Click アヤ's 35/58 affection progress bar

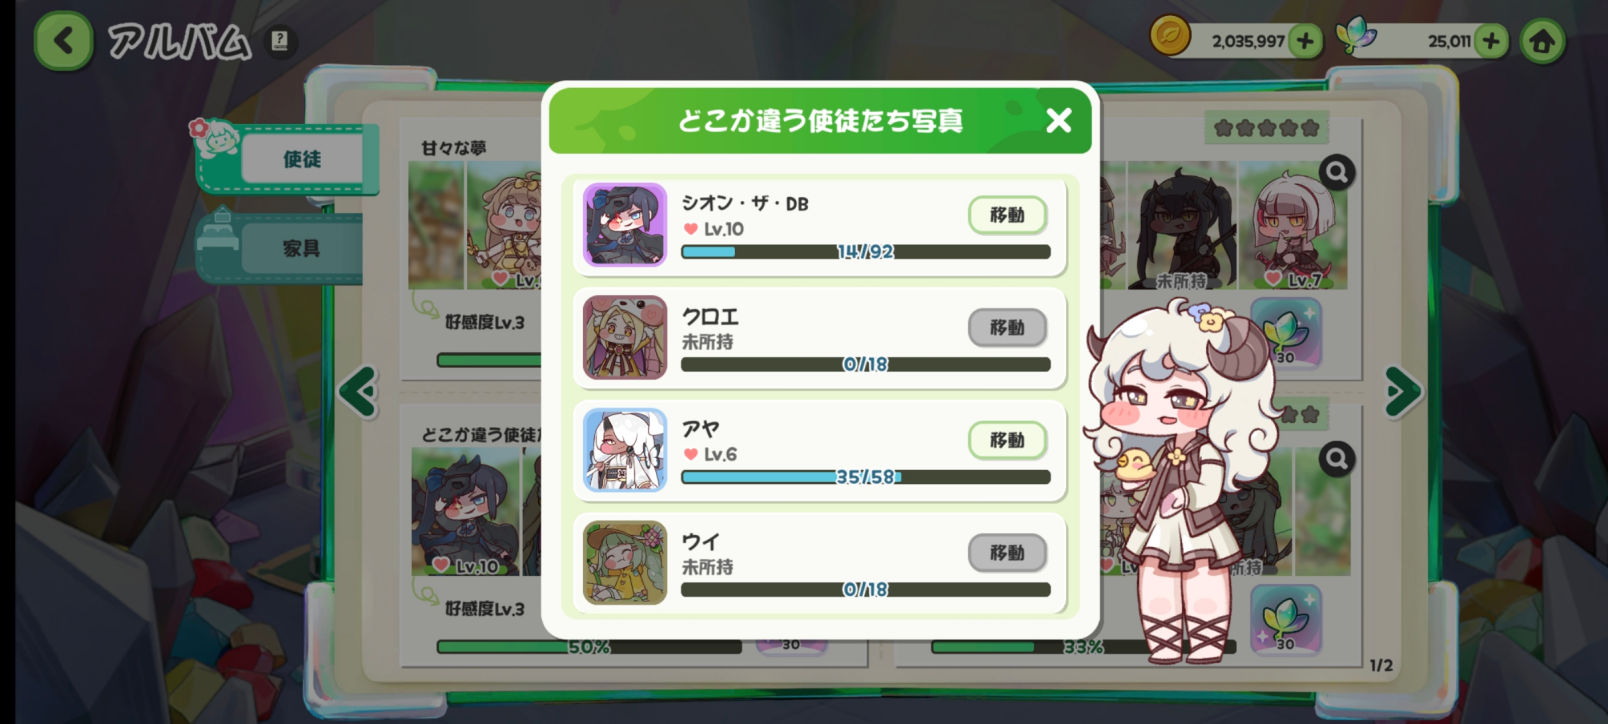tap(866, 477)
